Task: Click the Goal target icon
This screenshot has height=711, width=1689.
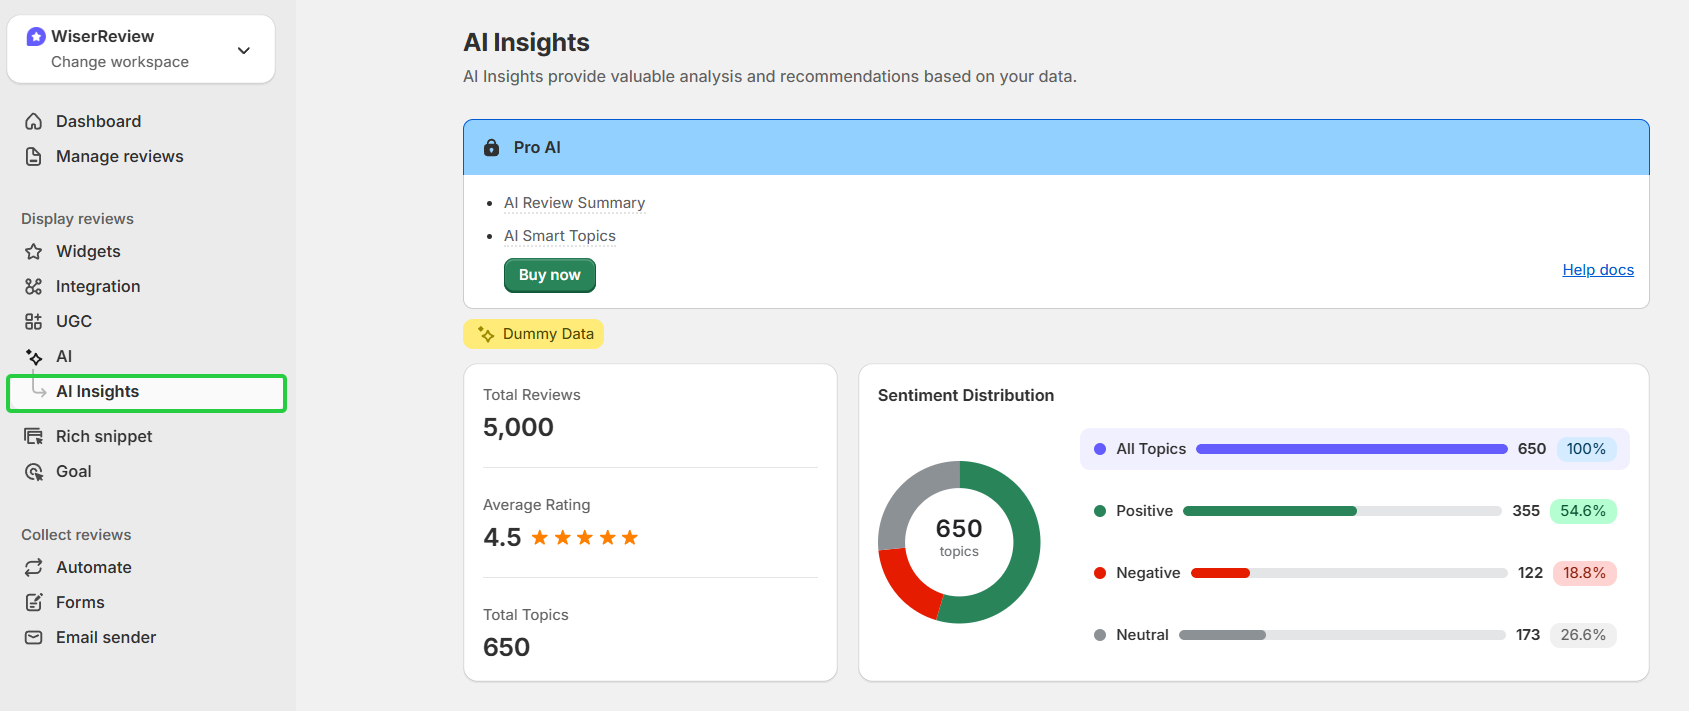Action: point(34,471)
